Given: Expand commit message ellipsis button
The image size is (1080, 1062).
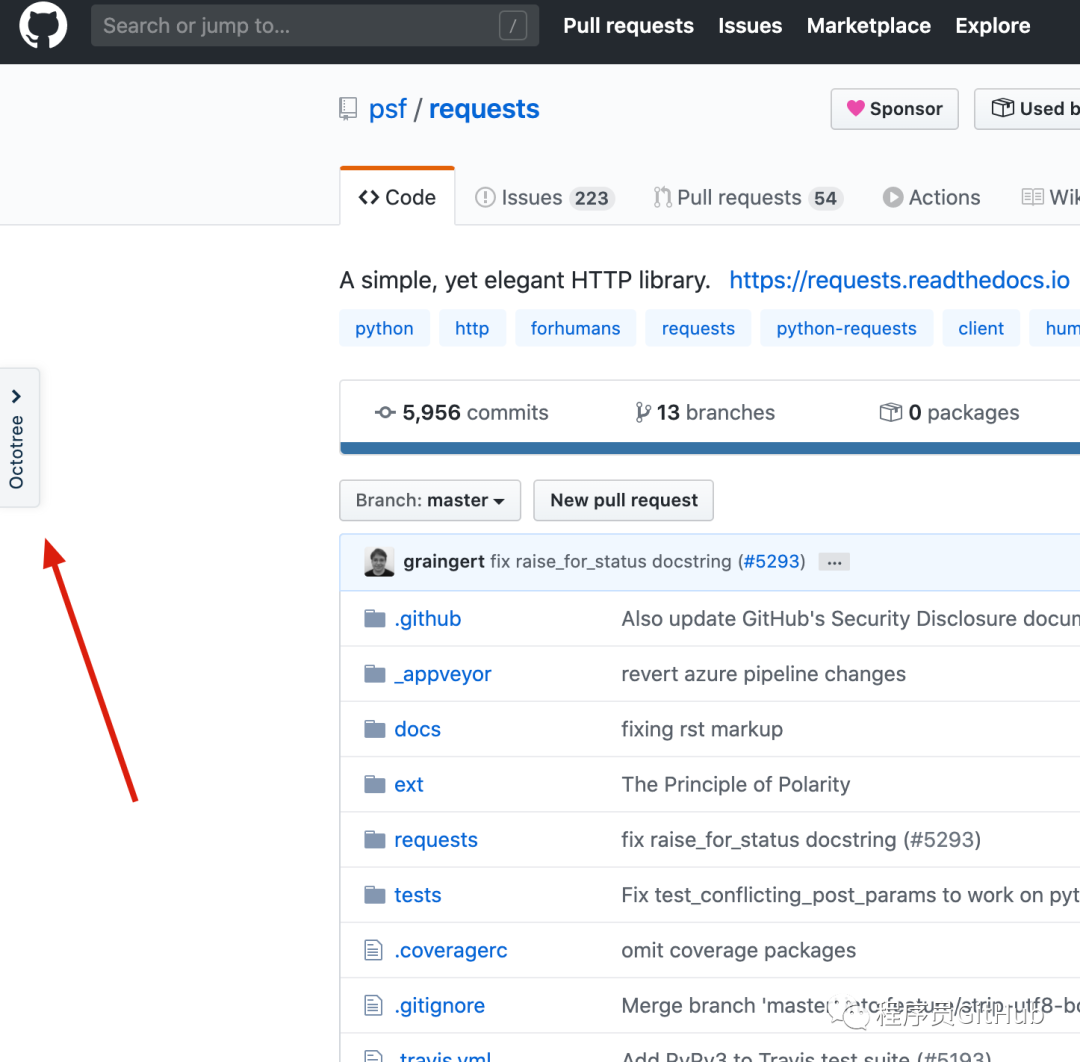Looking at the screenshot, I should [x=834, y=562].
